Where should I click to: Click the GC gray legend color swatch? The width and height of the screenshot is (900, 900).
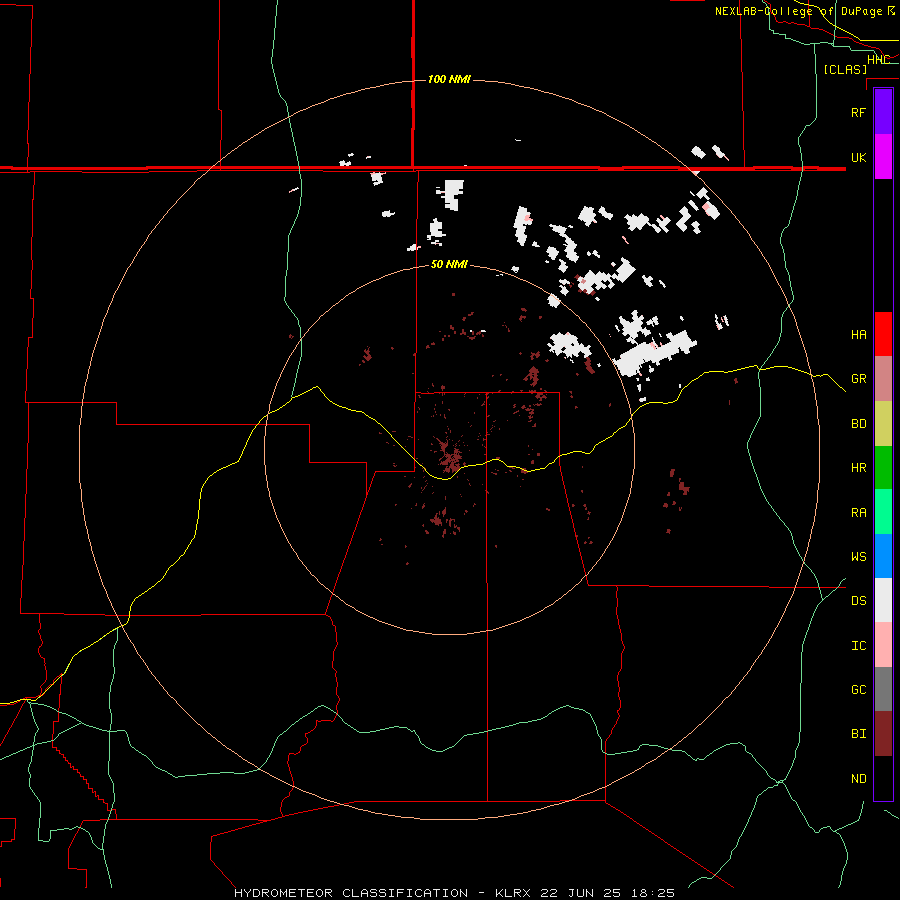(883, 689)
